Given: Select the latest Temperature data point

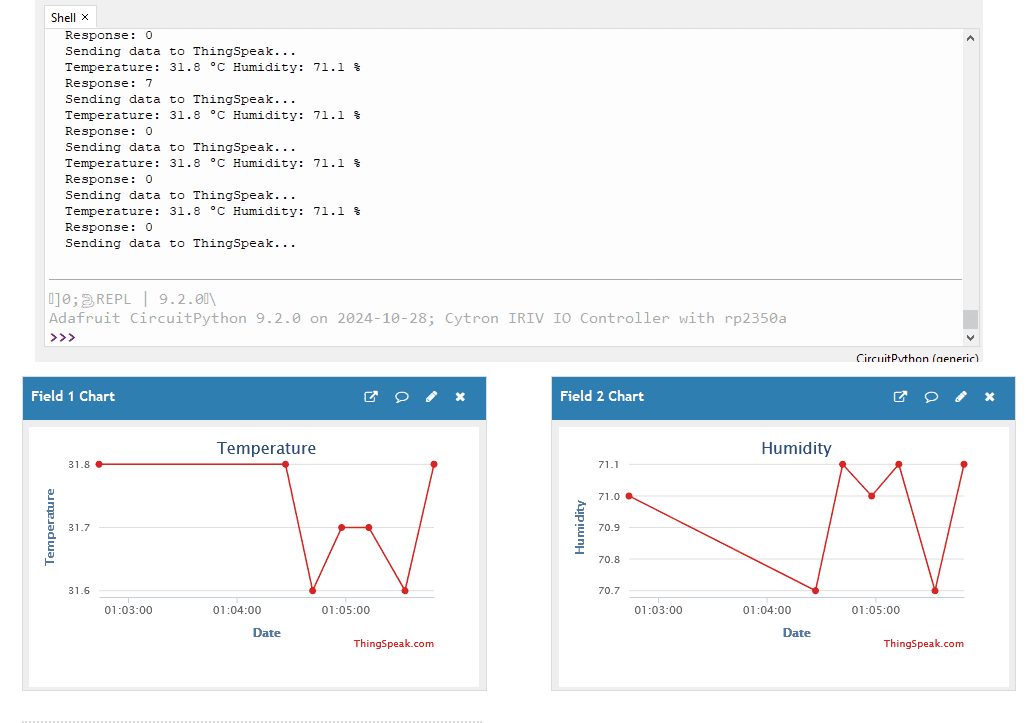Looking at the screenshot, I should click(x=433, y=464).
